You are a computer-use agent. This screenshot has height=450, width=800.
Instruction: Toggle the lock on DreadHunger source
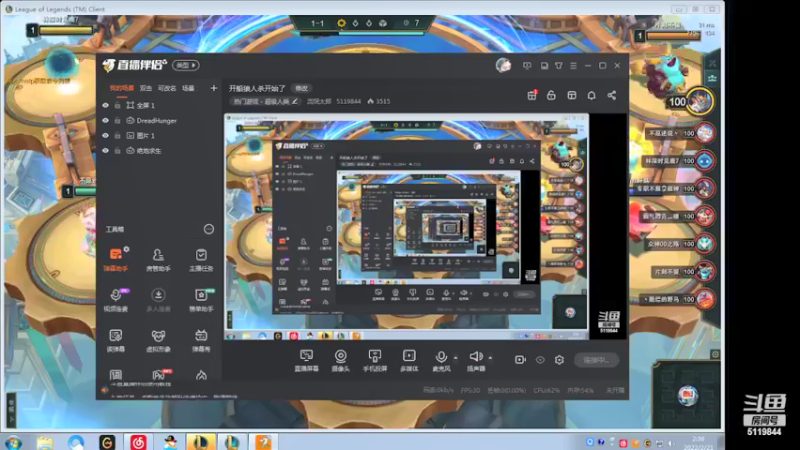[x=117, y=120]
